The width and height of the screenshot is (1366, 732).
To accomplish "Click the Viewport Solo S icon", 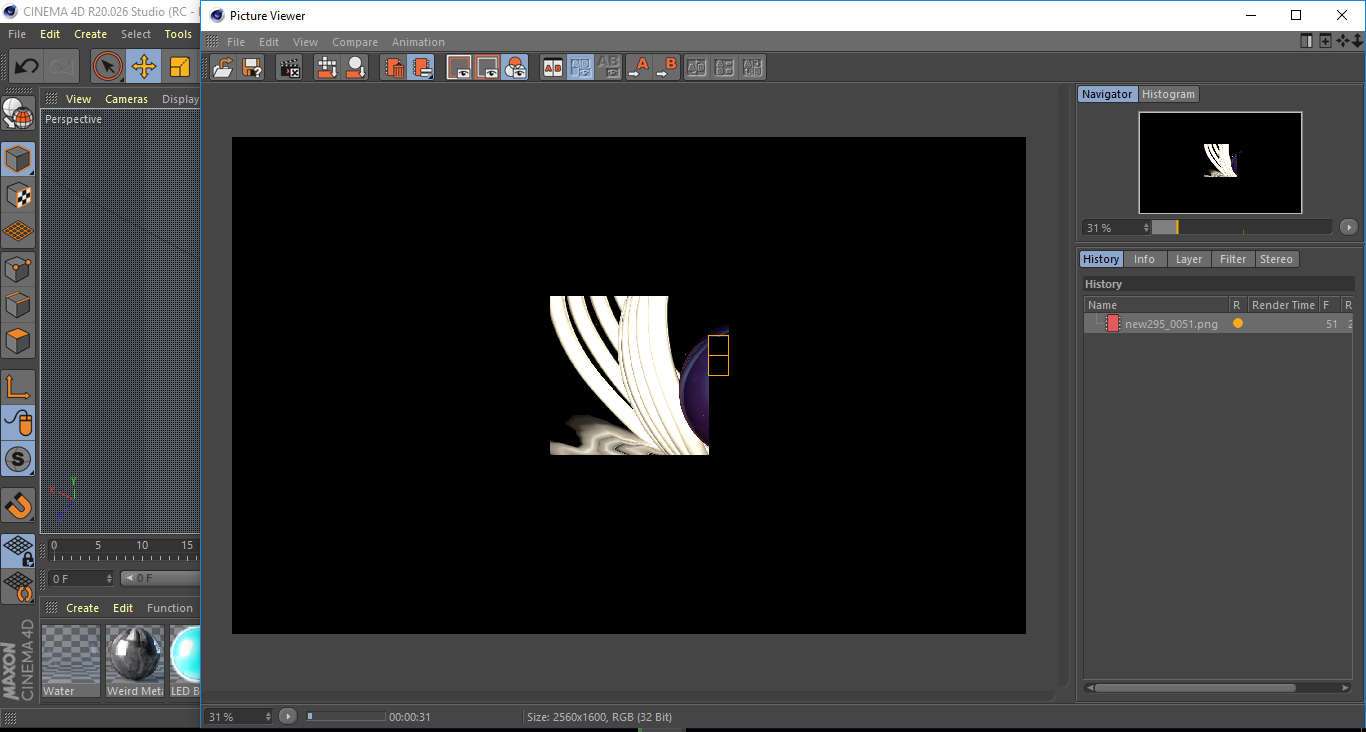I will 18,459.
